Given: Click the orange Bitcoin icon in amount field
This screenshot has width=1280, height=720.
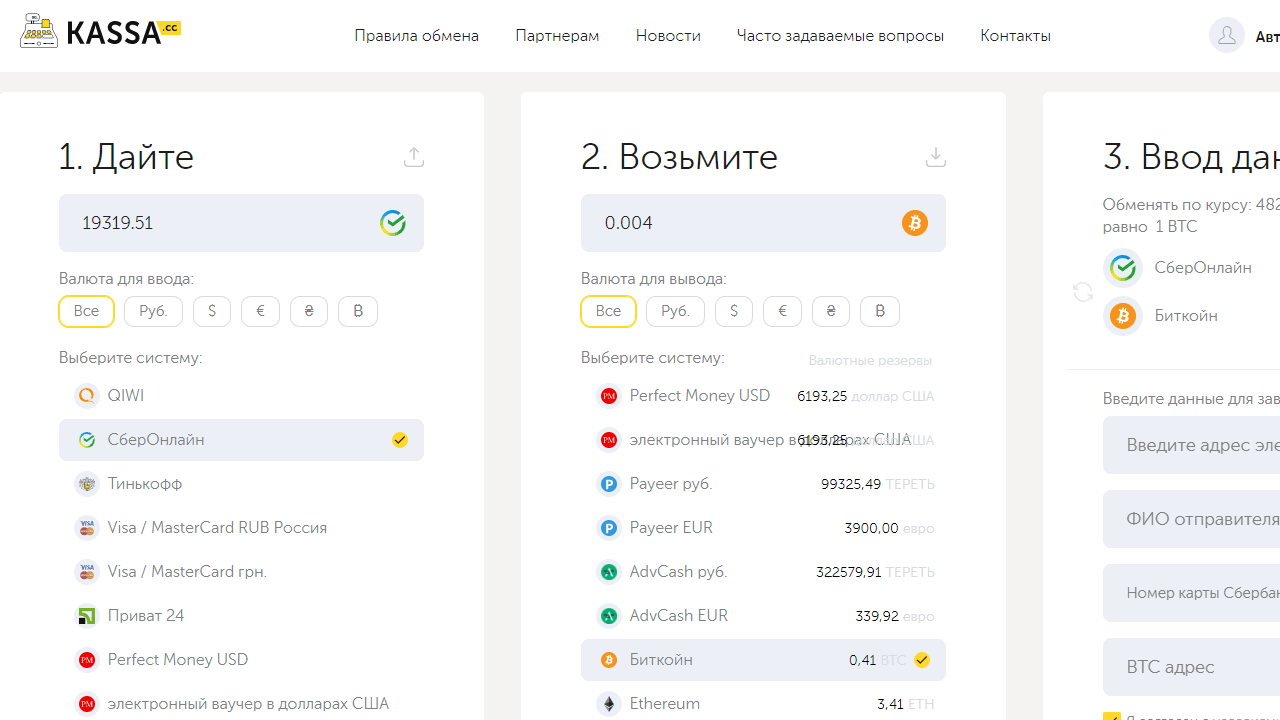Looking at the screenshot, I should (914, 223).
